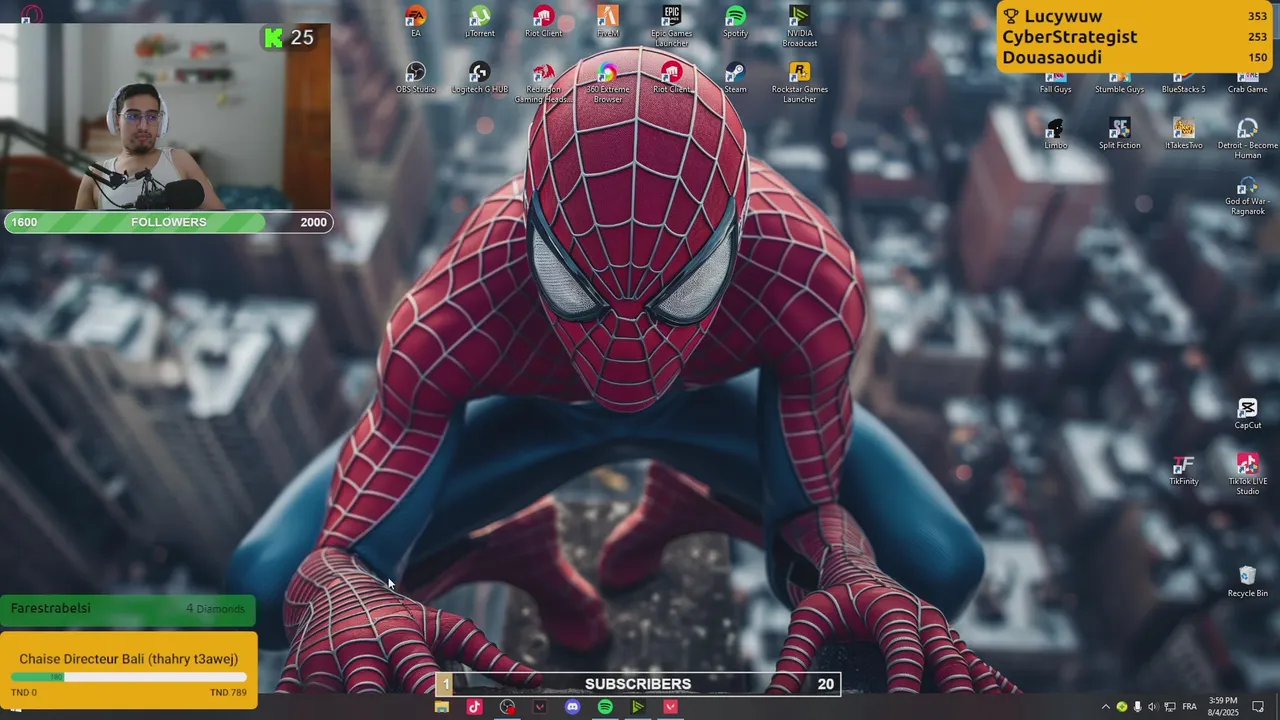1280x720 pixels.
Task: Change FRA keyboard language
Action: (x=1190, y=707)
